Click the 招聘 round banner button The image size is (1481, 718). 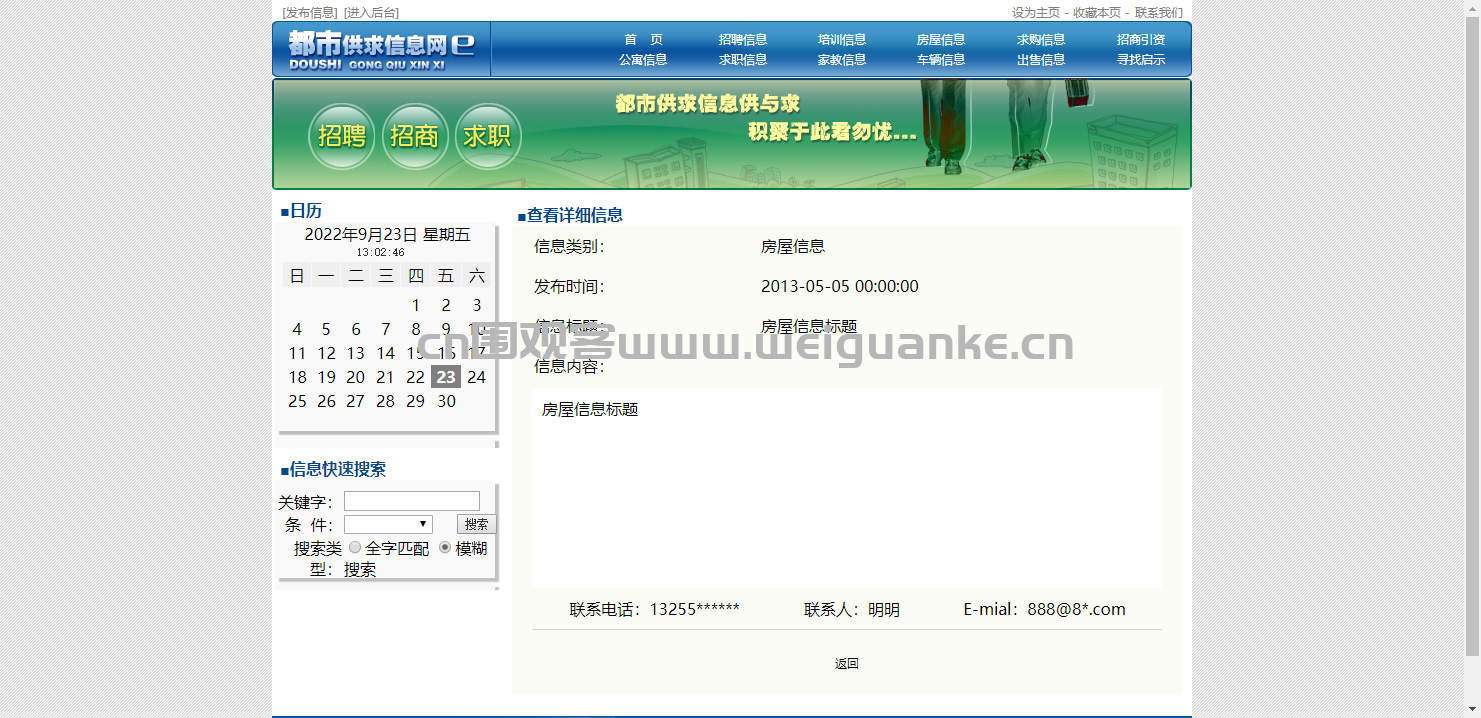[x=342, y=137]
